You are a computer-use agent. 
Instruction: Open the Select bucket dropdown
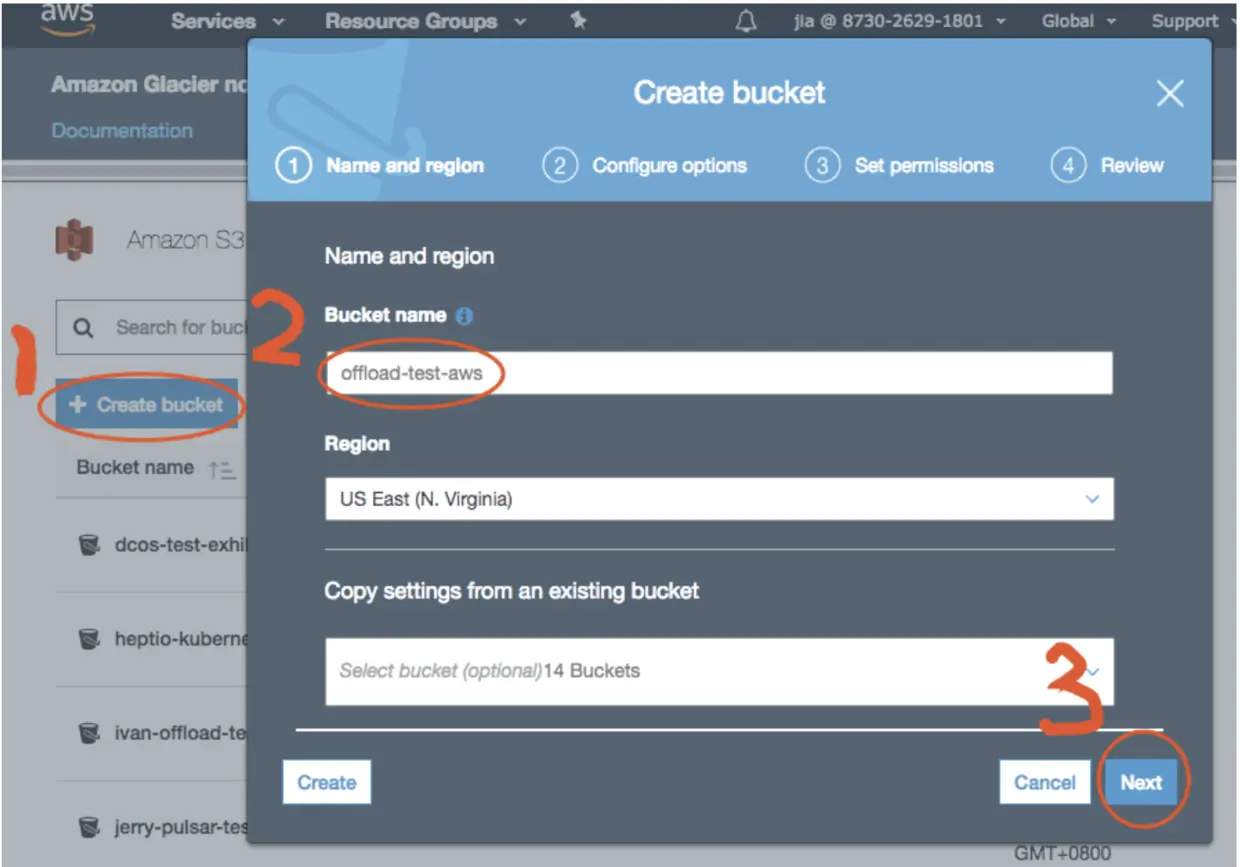[x=719, y=671]
